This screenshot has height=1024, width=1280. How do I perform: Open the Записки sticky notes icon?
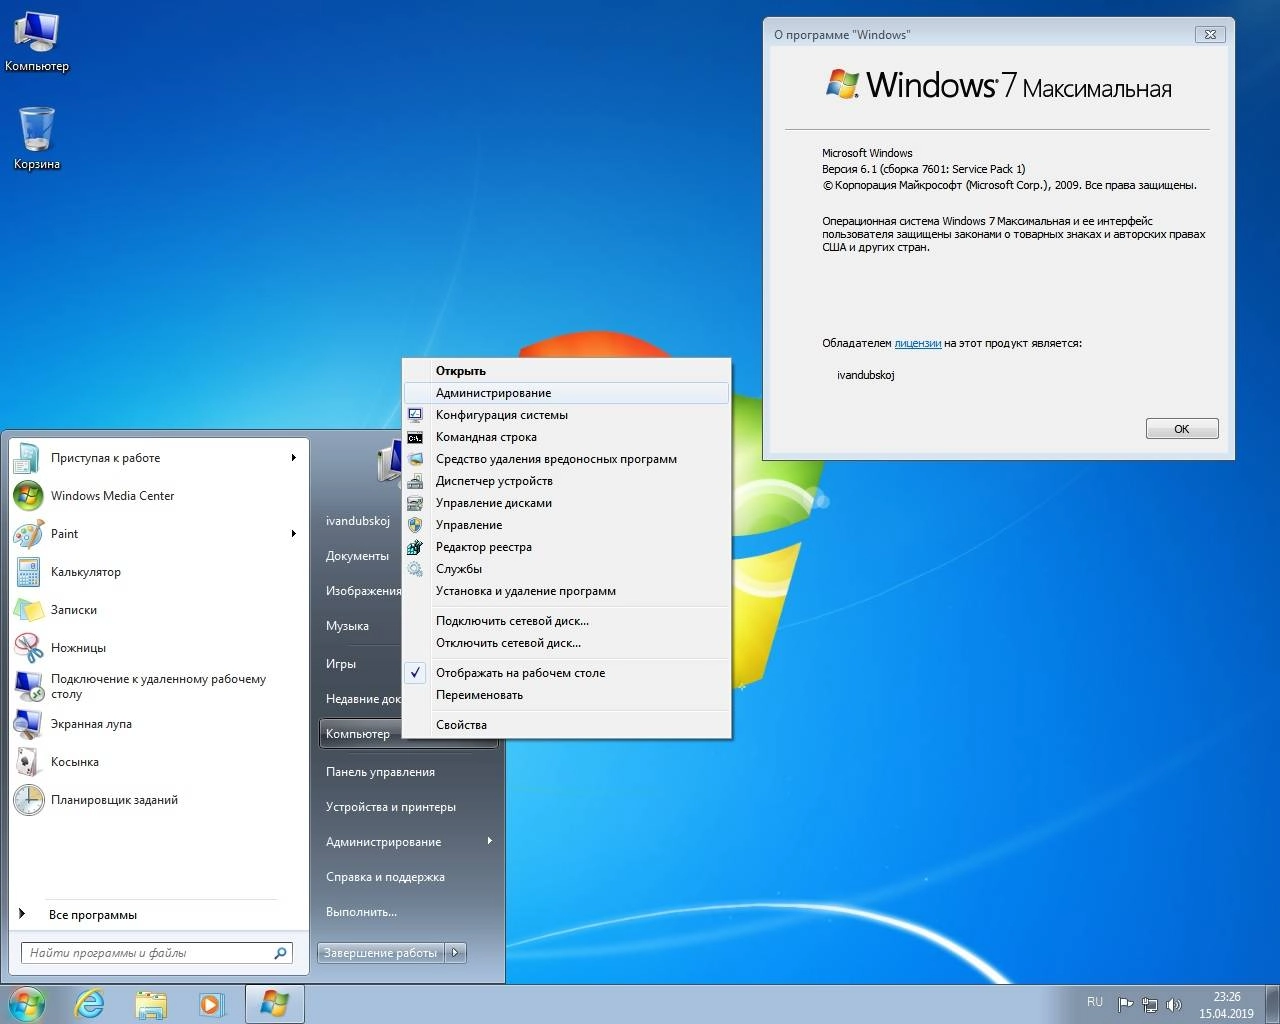click(x=28, y=610)
